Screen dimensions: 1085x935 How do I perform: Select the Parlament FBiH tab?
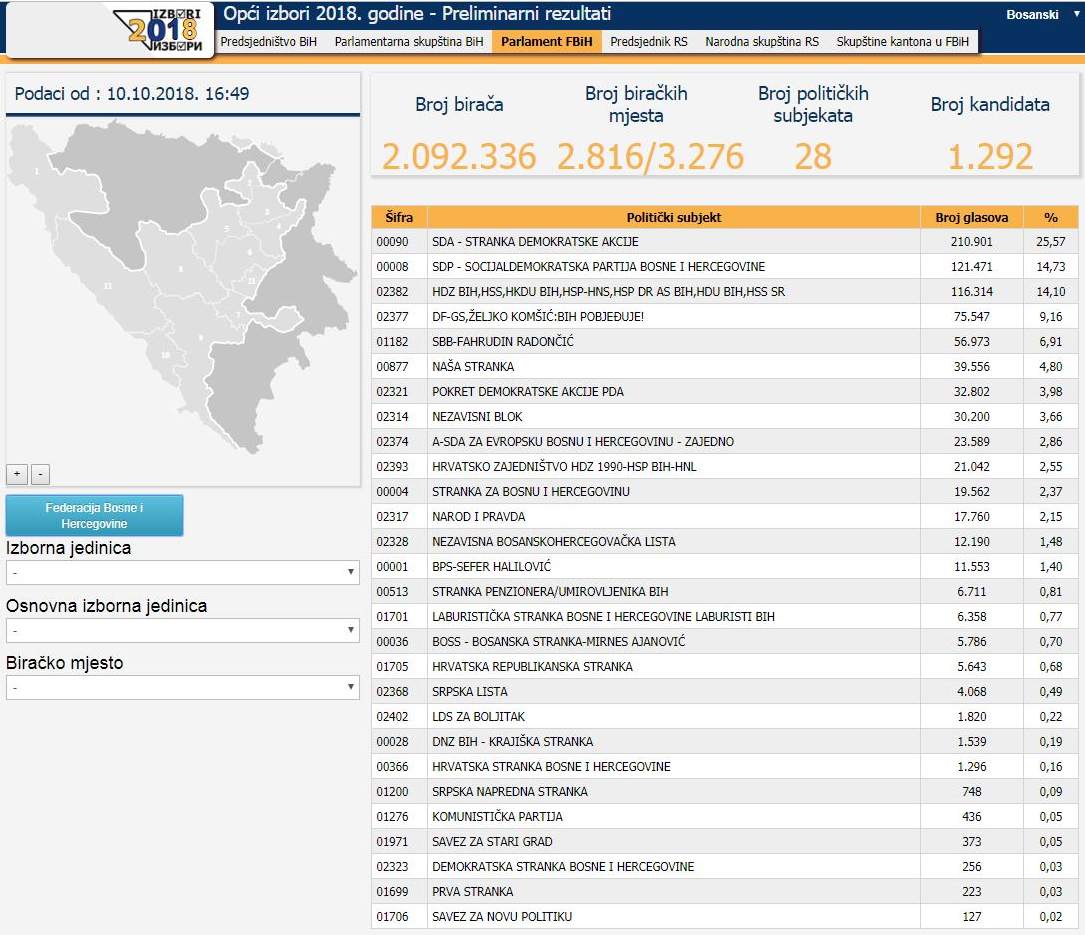[546, 42]
